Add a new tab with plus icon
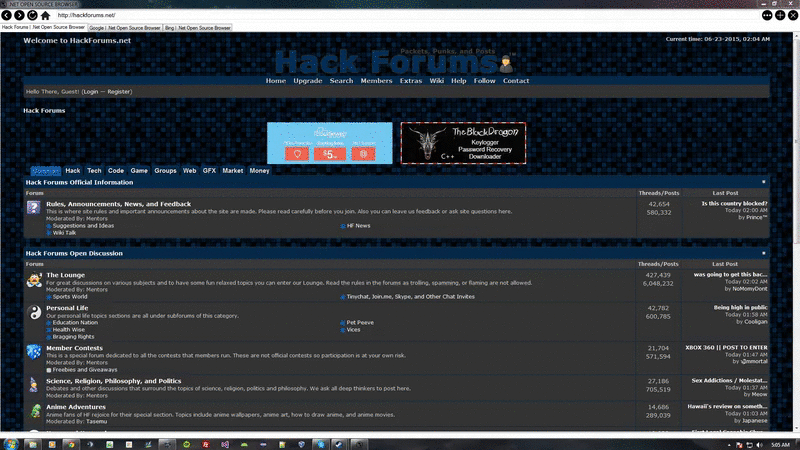The height and width of the screenshot is (450, 800). point(780,15)
